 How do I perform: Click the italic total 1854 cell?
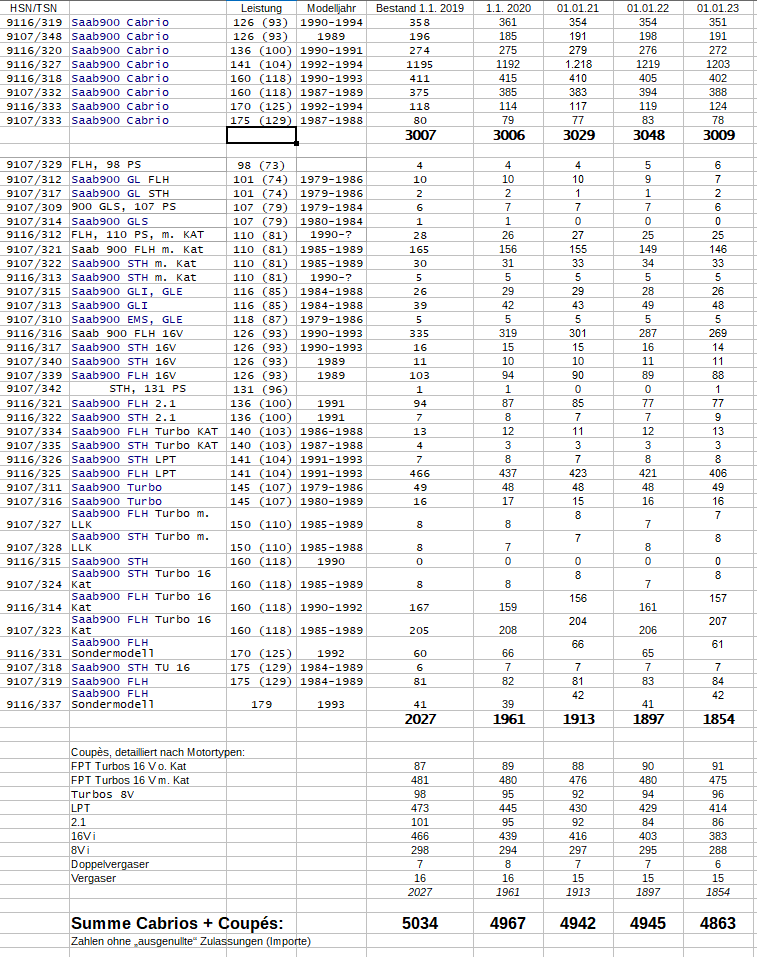click(718, 892)
